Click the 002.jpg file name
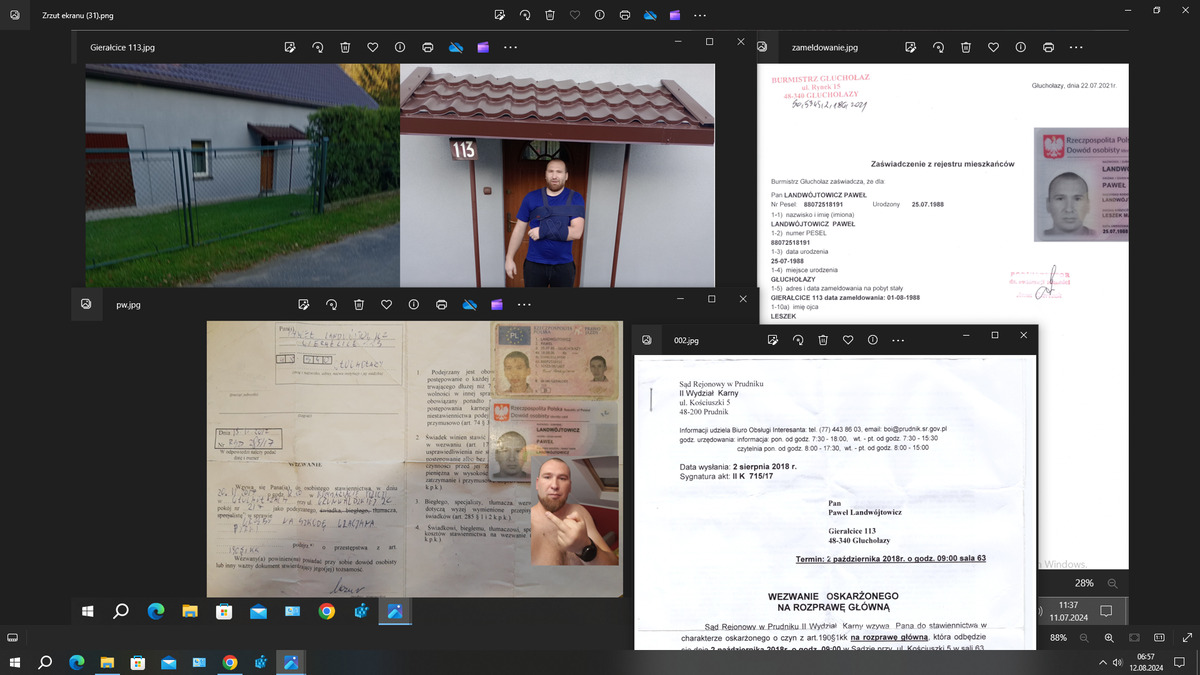The image size is (1200, 675). click(687, 341)
